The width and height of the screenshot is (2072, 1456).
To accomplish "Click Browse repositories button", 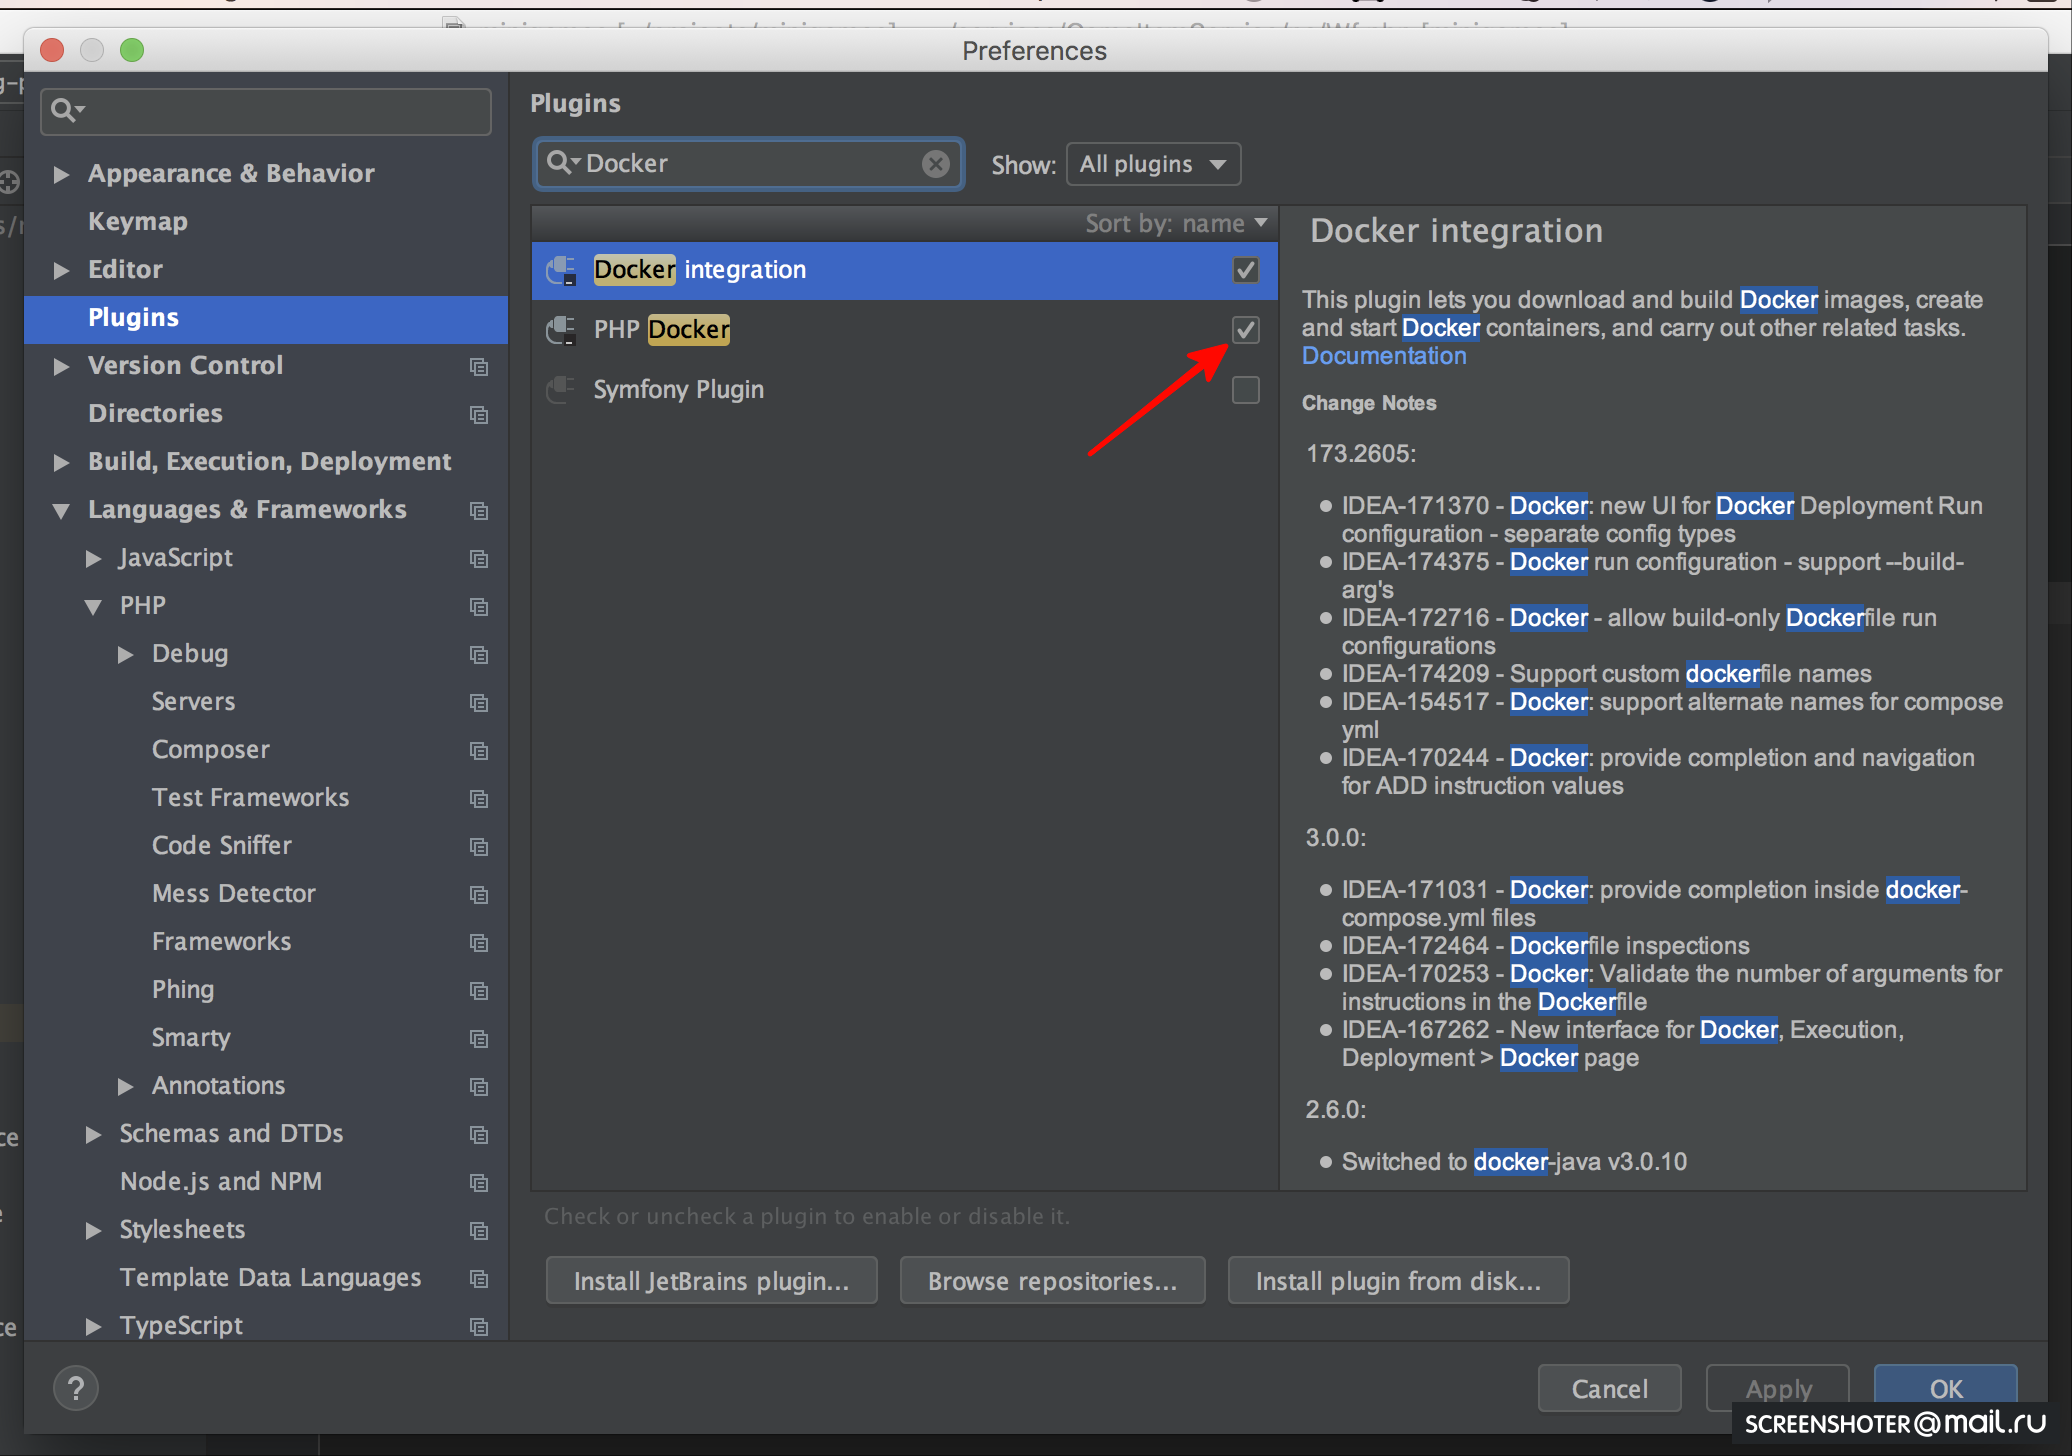I will click(x=1052, y=1281).
